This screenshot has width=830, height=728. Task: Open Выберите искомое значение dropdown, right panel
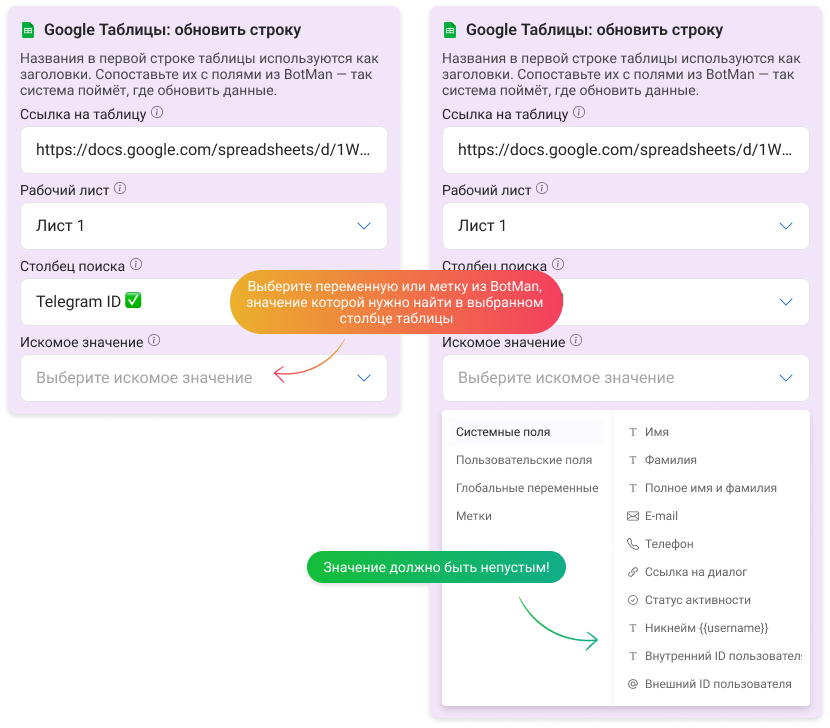click(626, 378)
